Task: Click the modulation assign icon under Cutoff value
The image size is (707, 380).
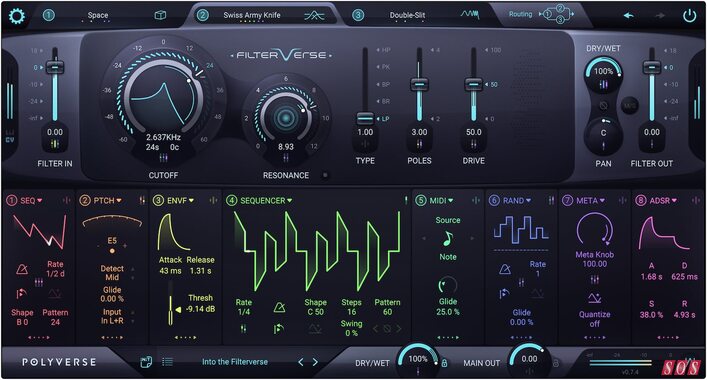Action: click(163, 158)
